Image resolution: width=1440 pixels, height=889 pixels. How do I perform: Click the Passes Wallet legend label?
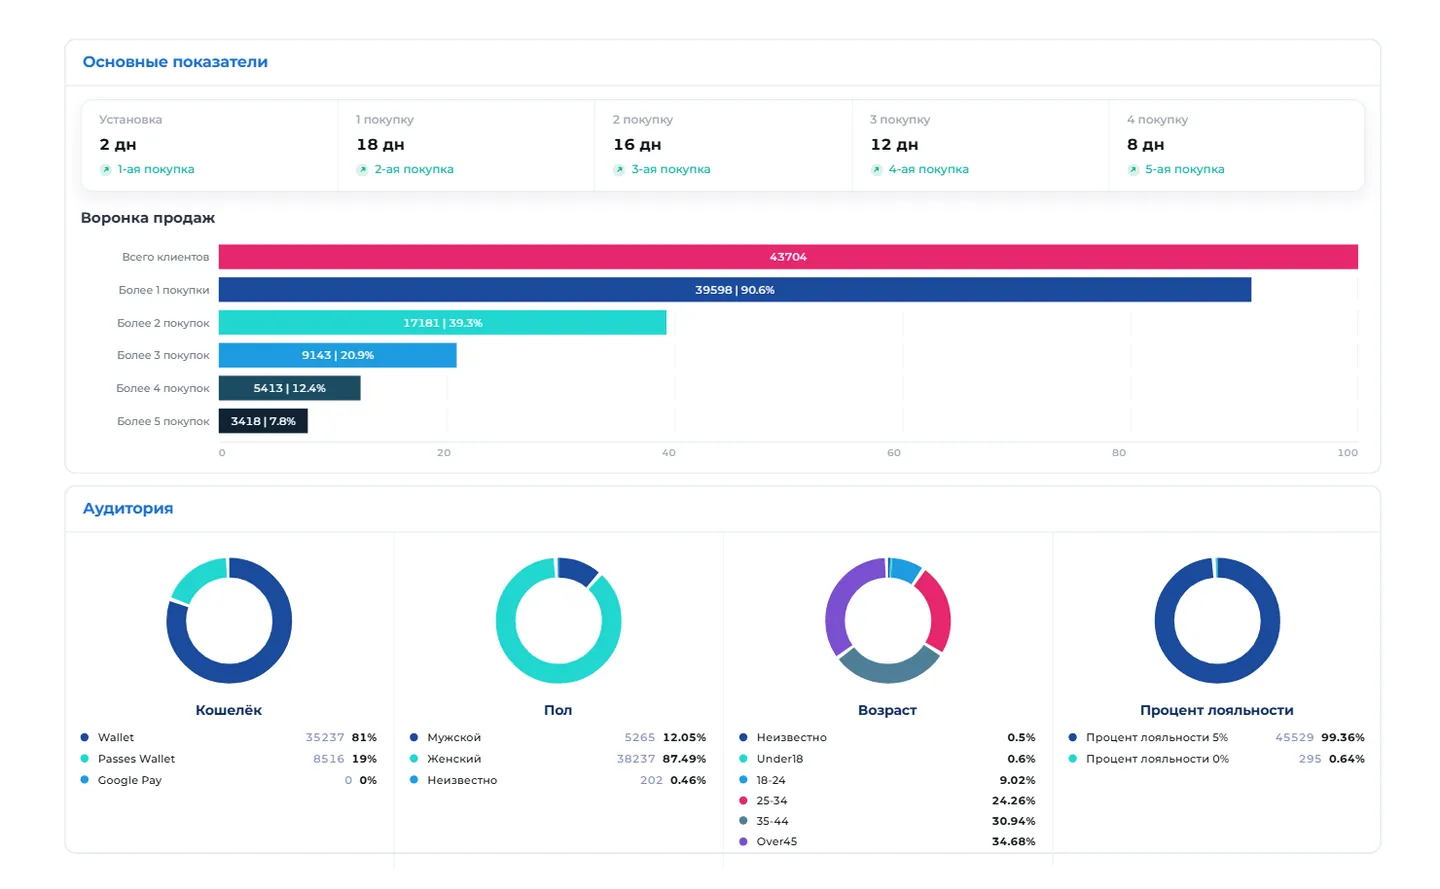point(136,759)
